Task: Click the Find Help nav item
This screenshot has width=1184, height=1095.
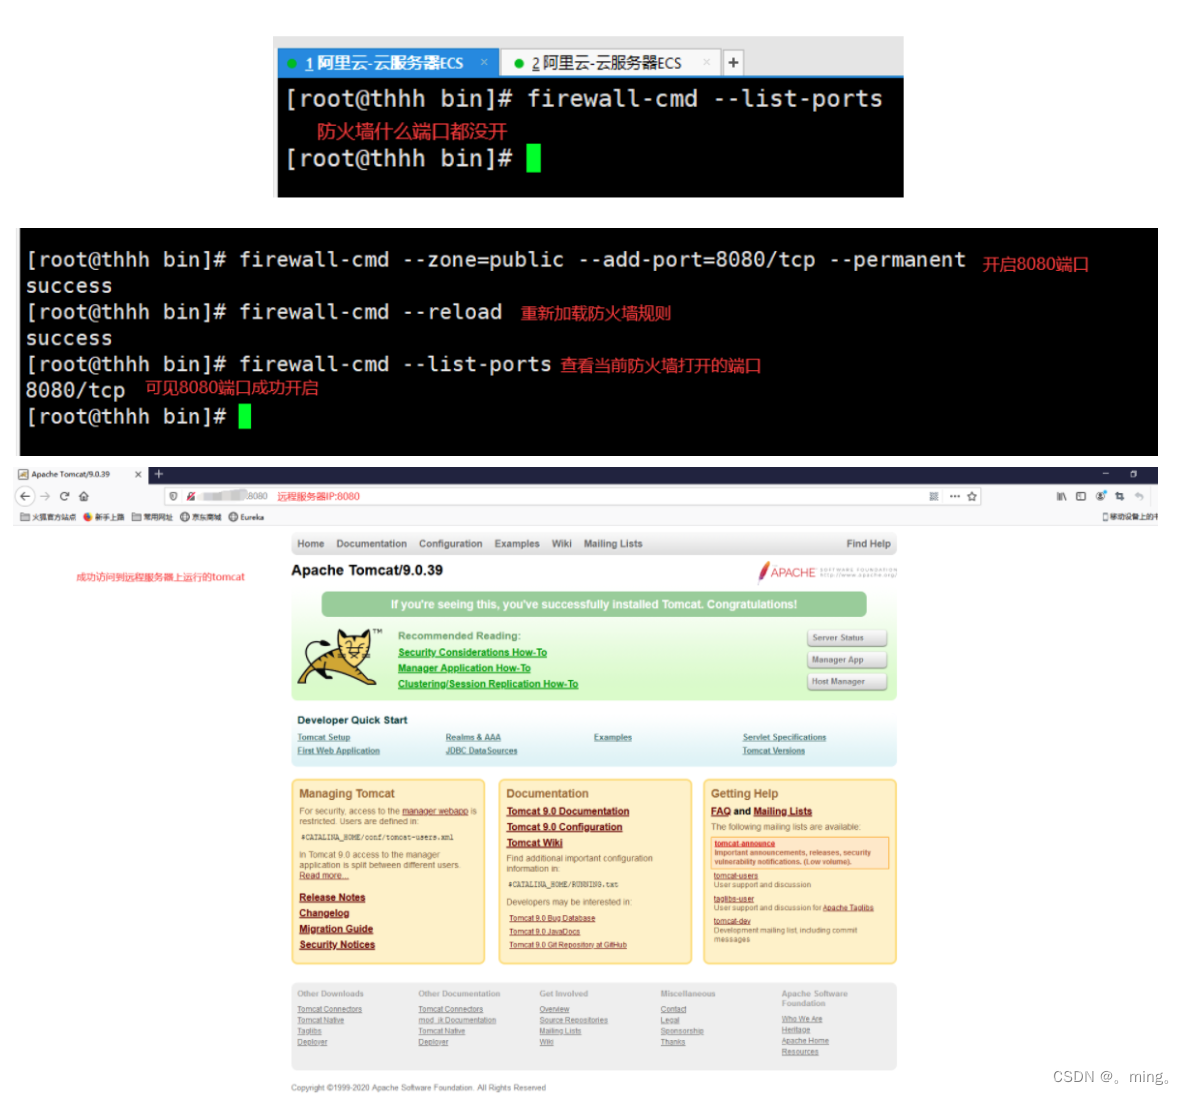Action: [x=868, y=544]
